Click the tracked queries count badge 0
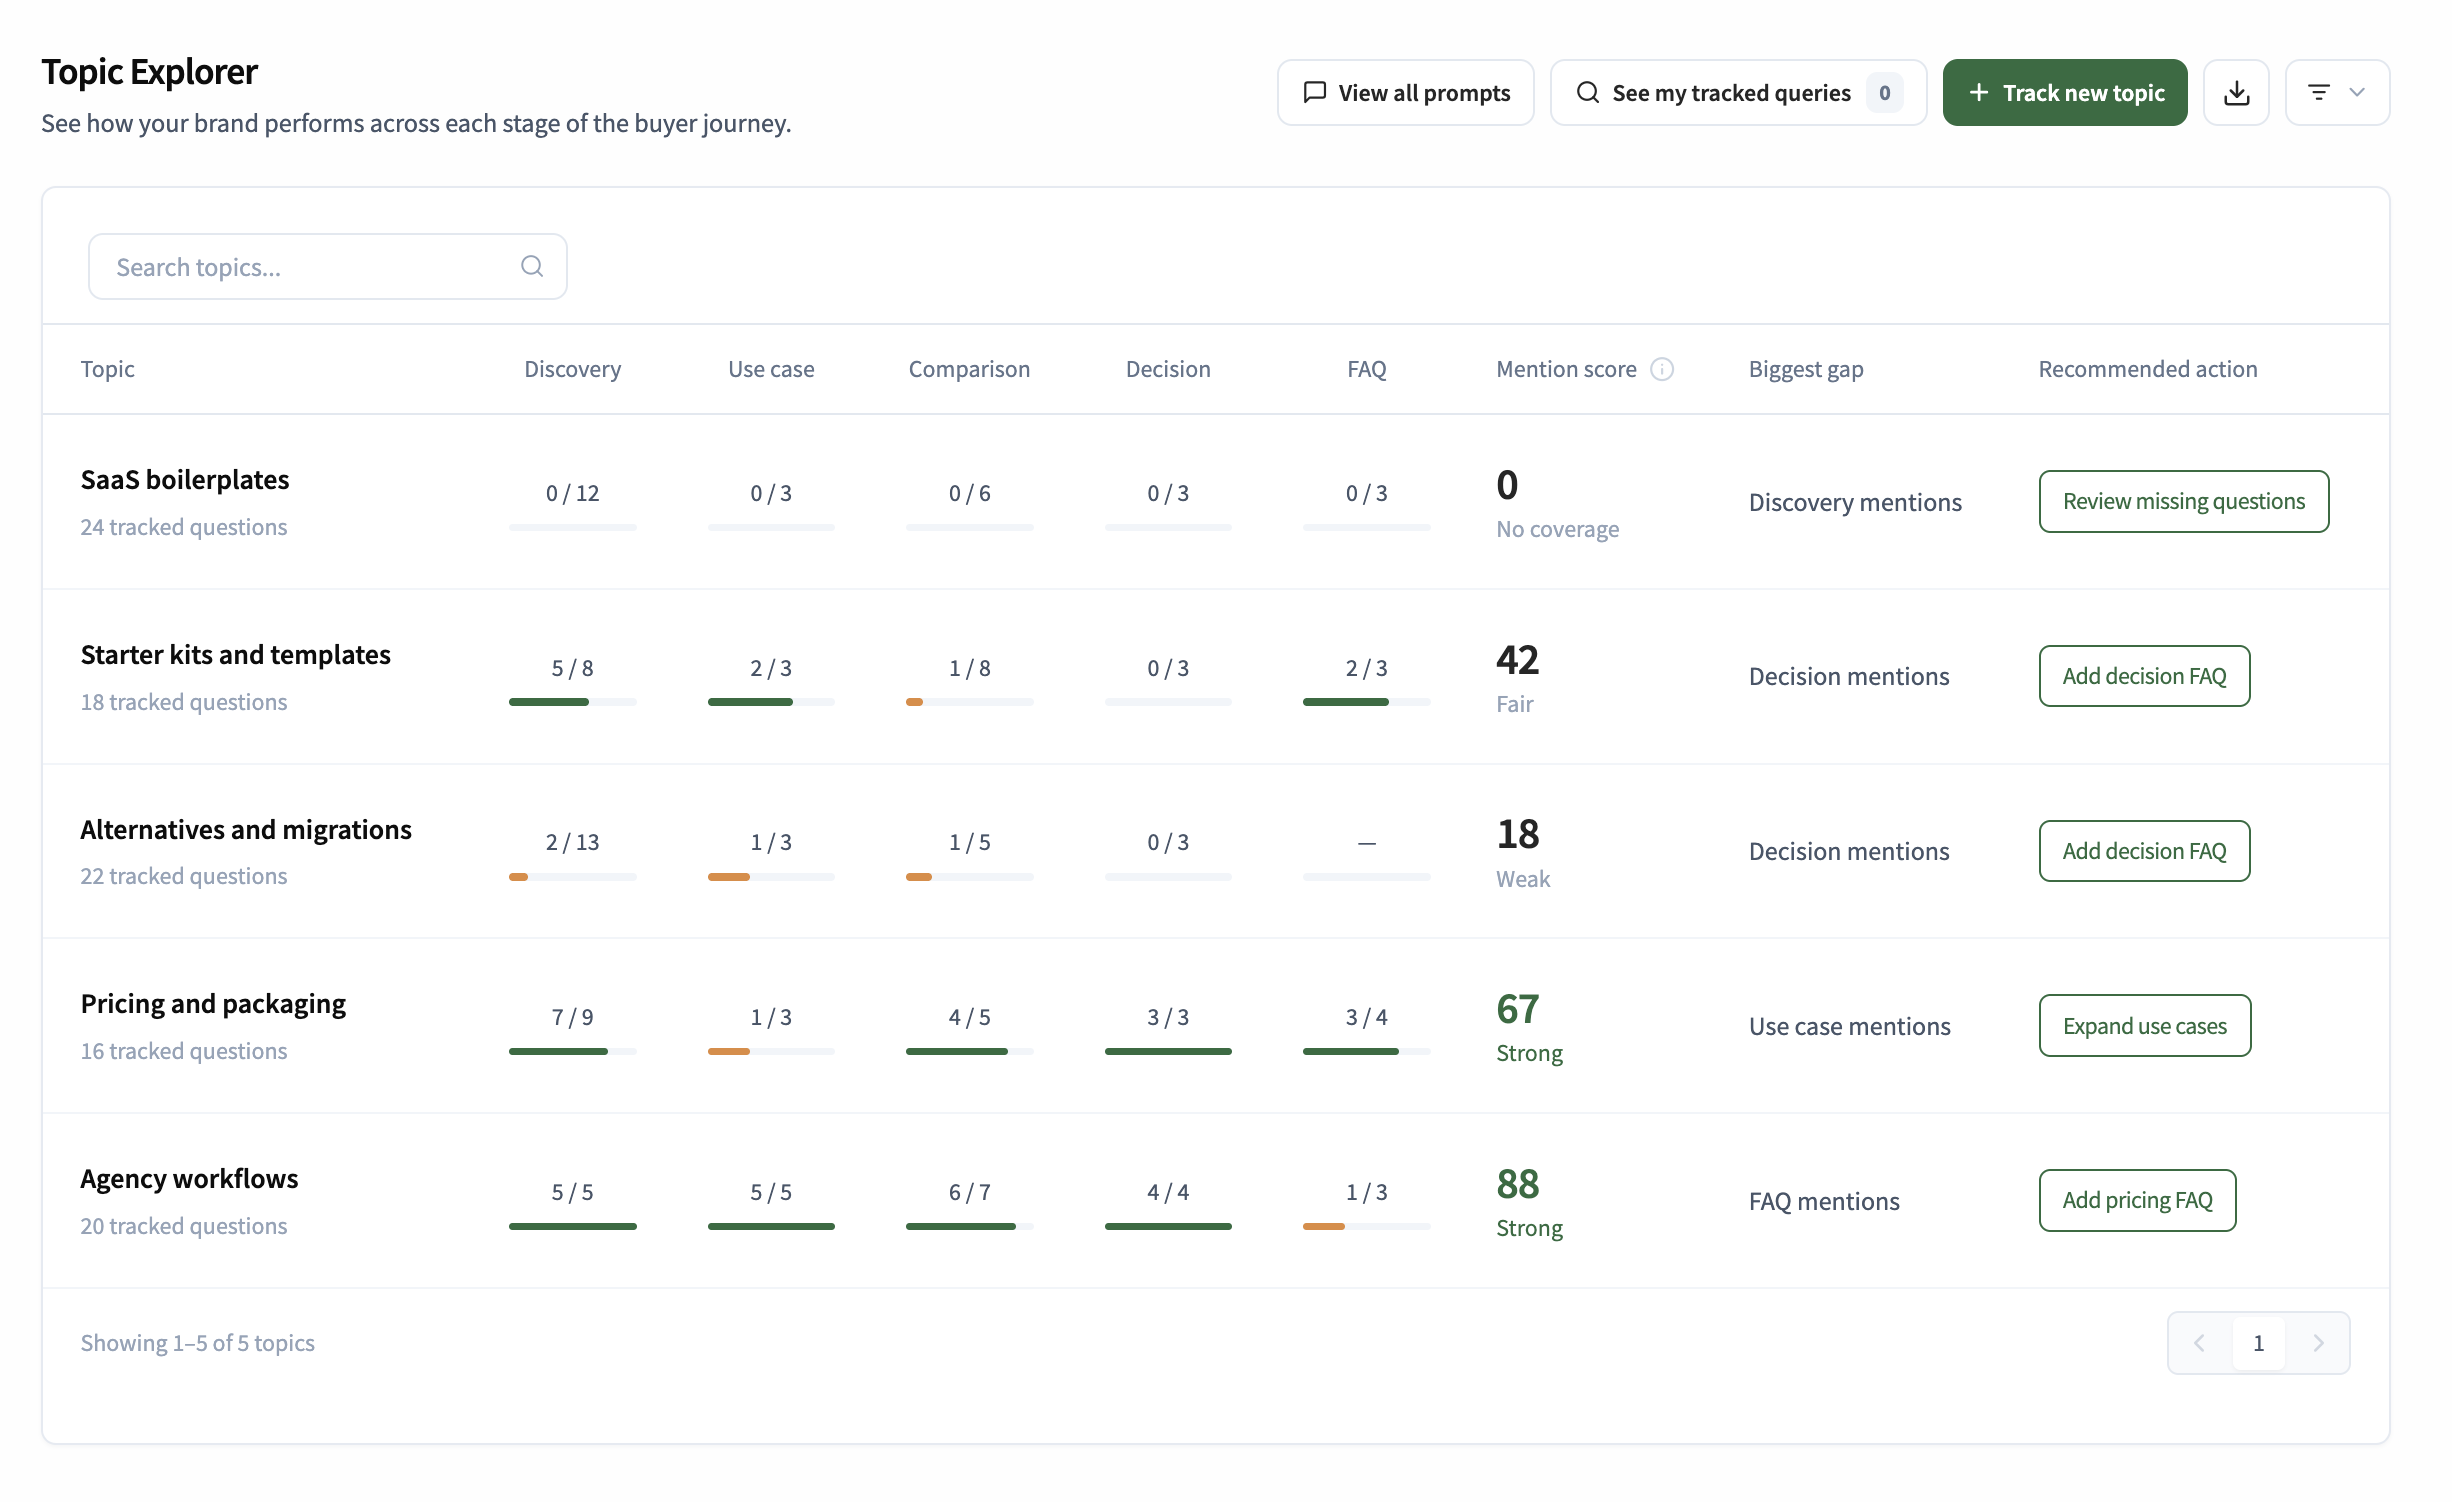2452x1502 pixels. point(1884,93)
